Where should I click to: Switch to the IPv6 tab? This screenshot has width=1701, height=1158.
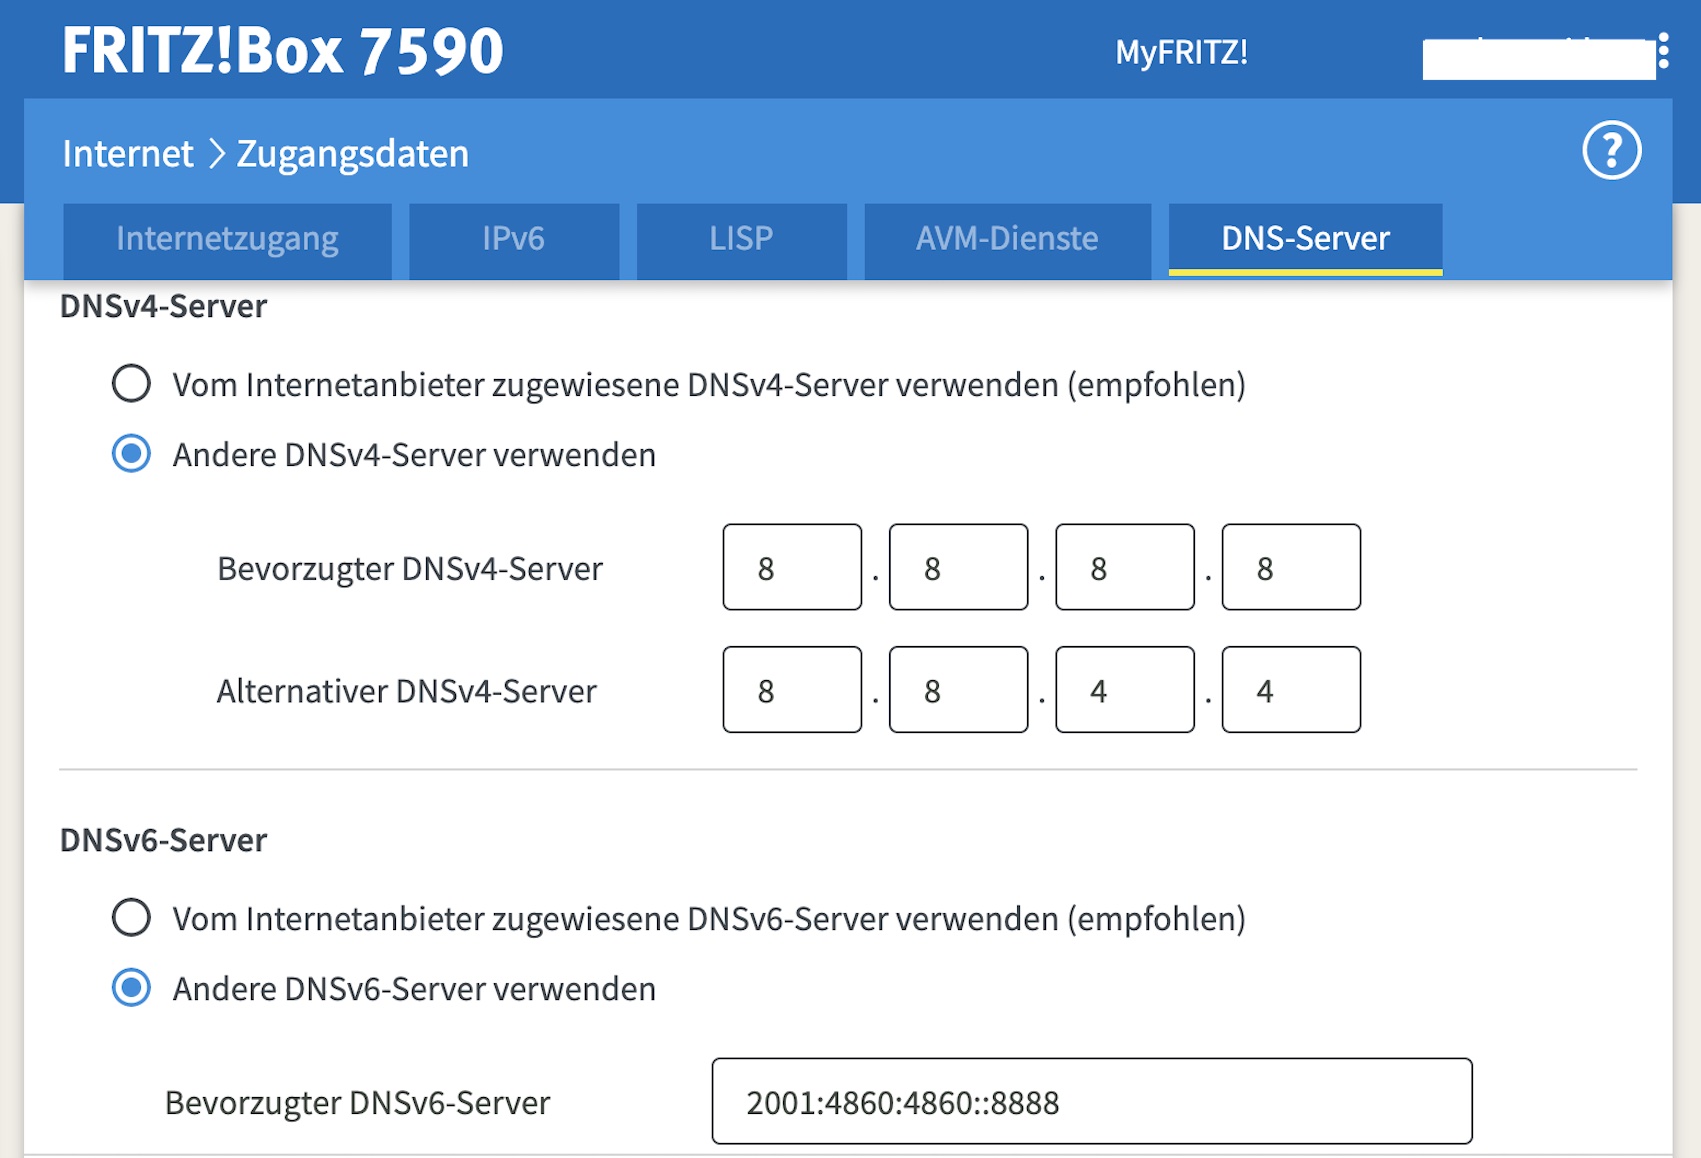pyautogui.click(x=514, y=240)
